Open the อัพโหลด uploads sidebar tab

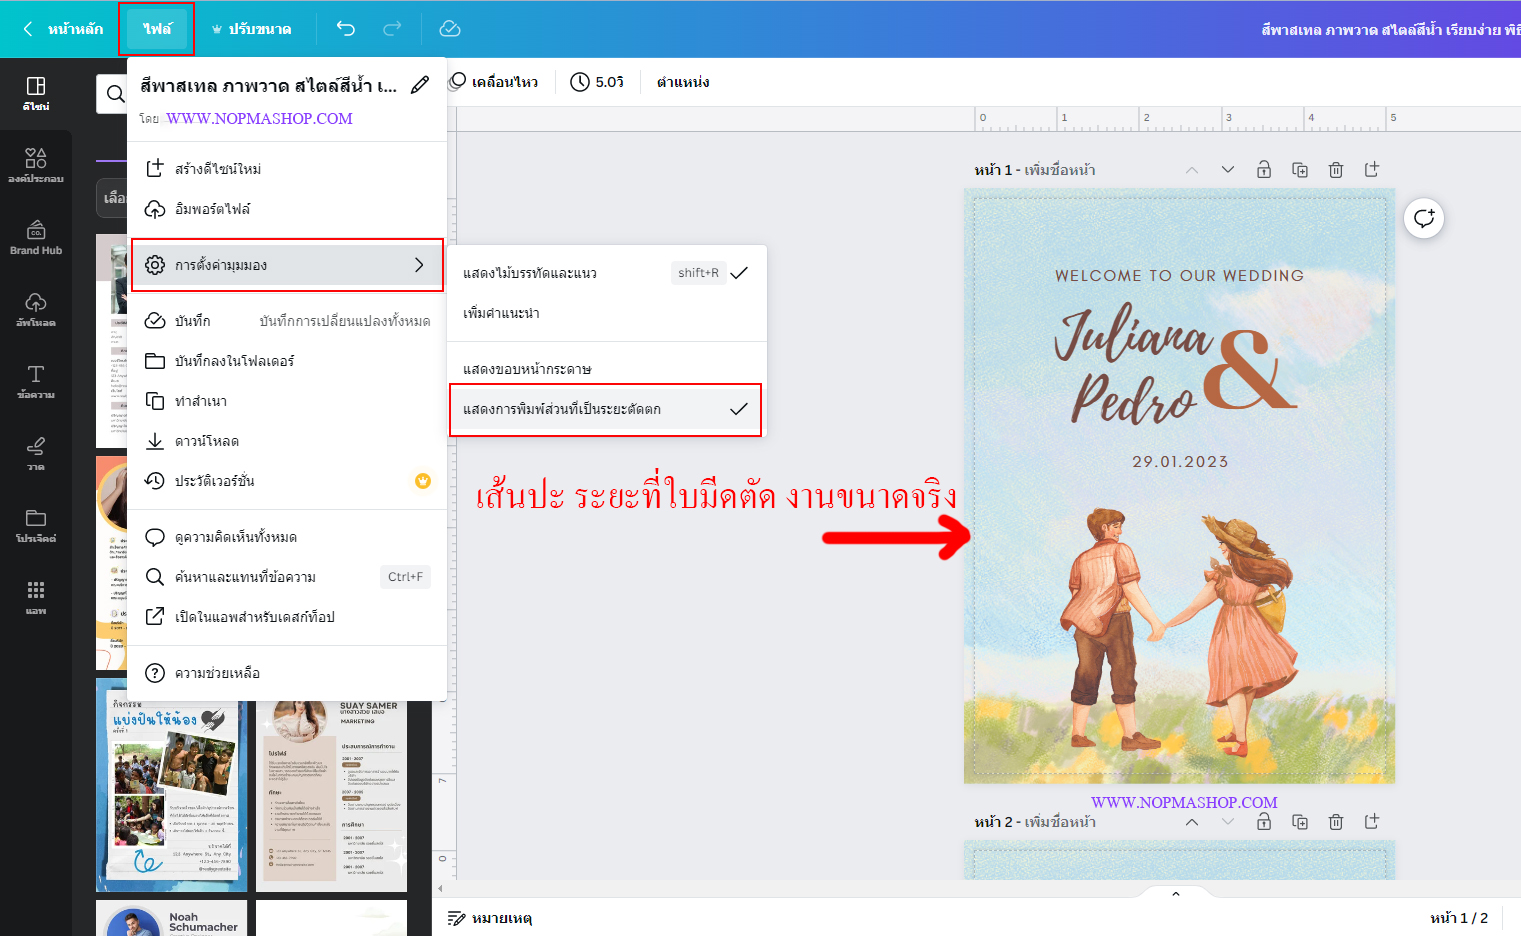36,309
